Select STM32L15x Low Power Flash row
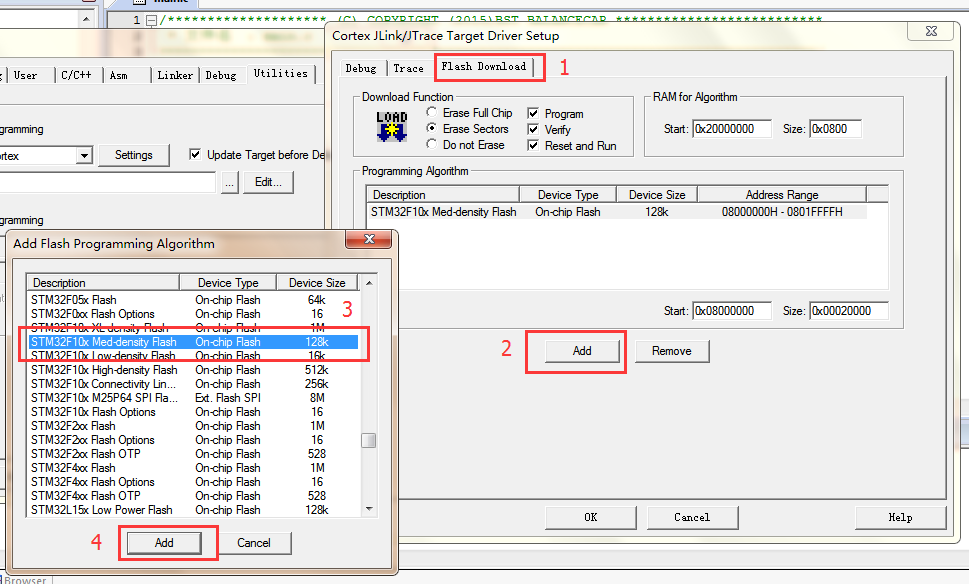Viewport: 969px width, 584px height. (193, 510)
